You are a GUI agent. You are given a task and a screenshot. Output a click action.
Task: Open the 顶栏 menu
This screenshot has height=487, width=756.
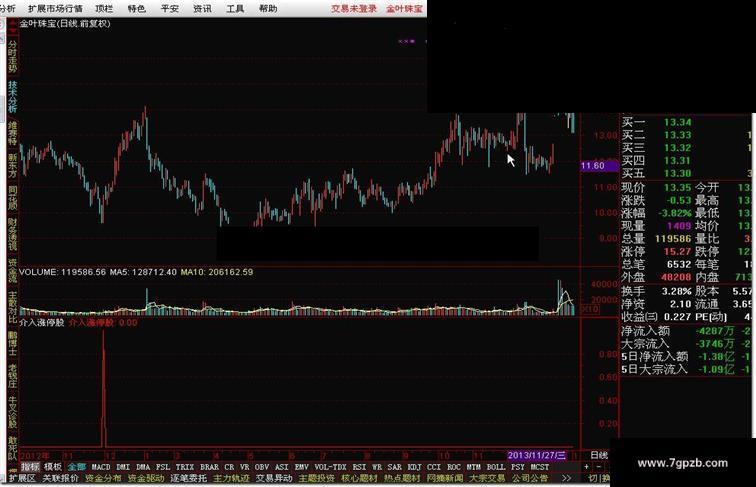104,9
